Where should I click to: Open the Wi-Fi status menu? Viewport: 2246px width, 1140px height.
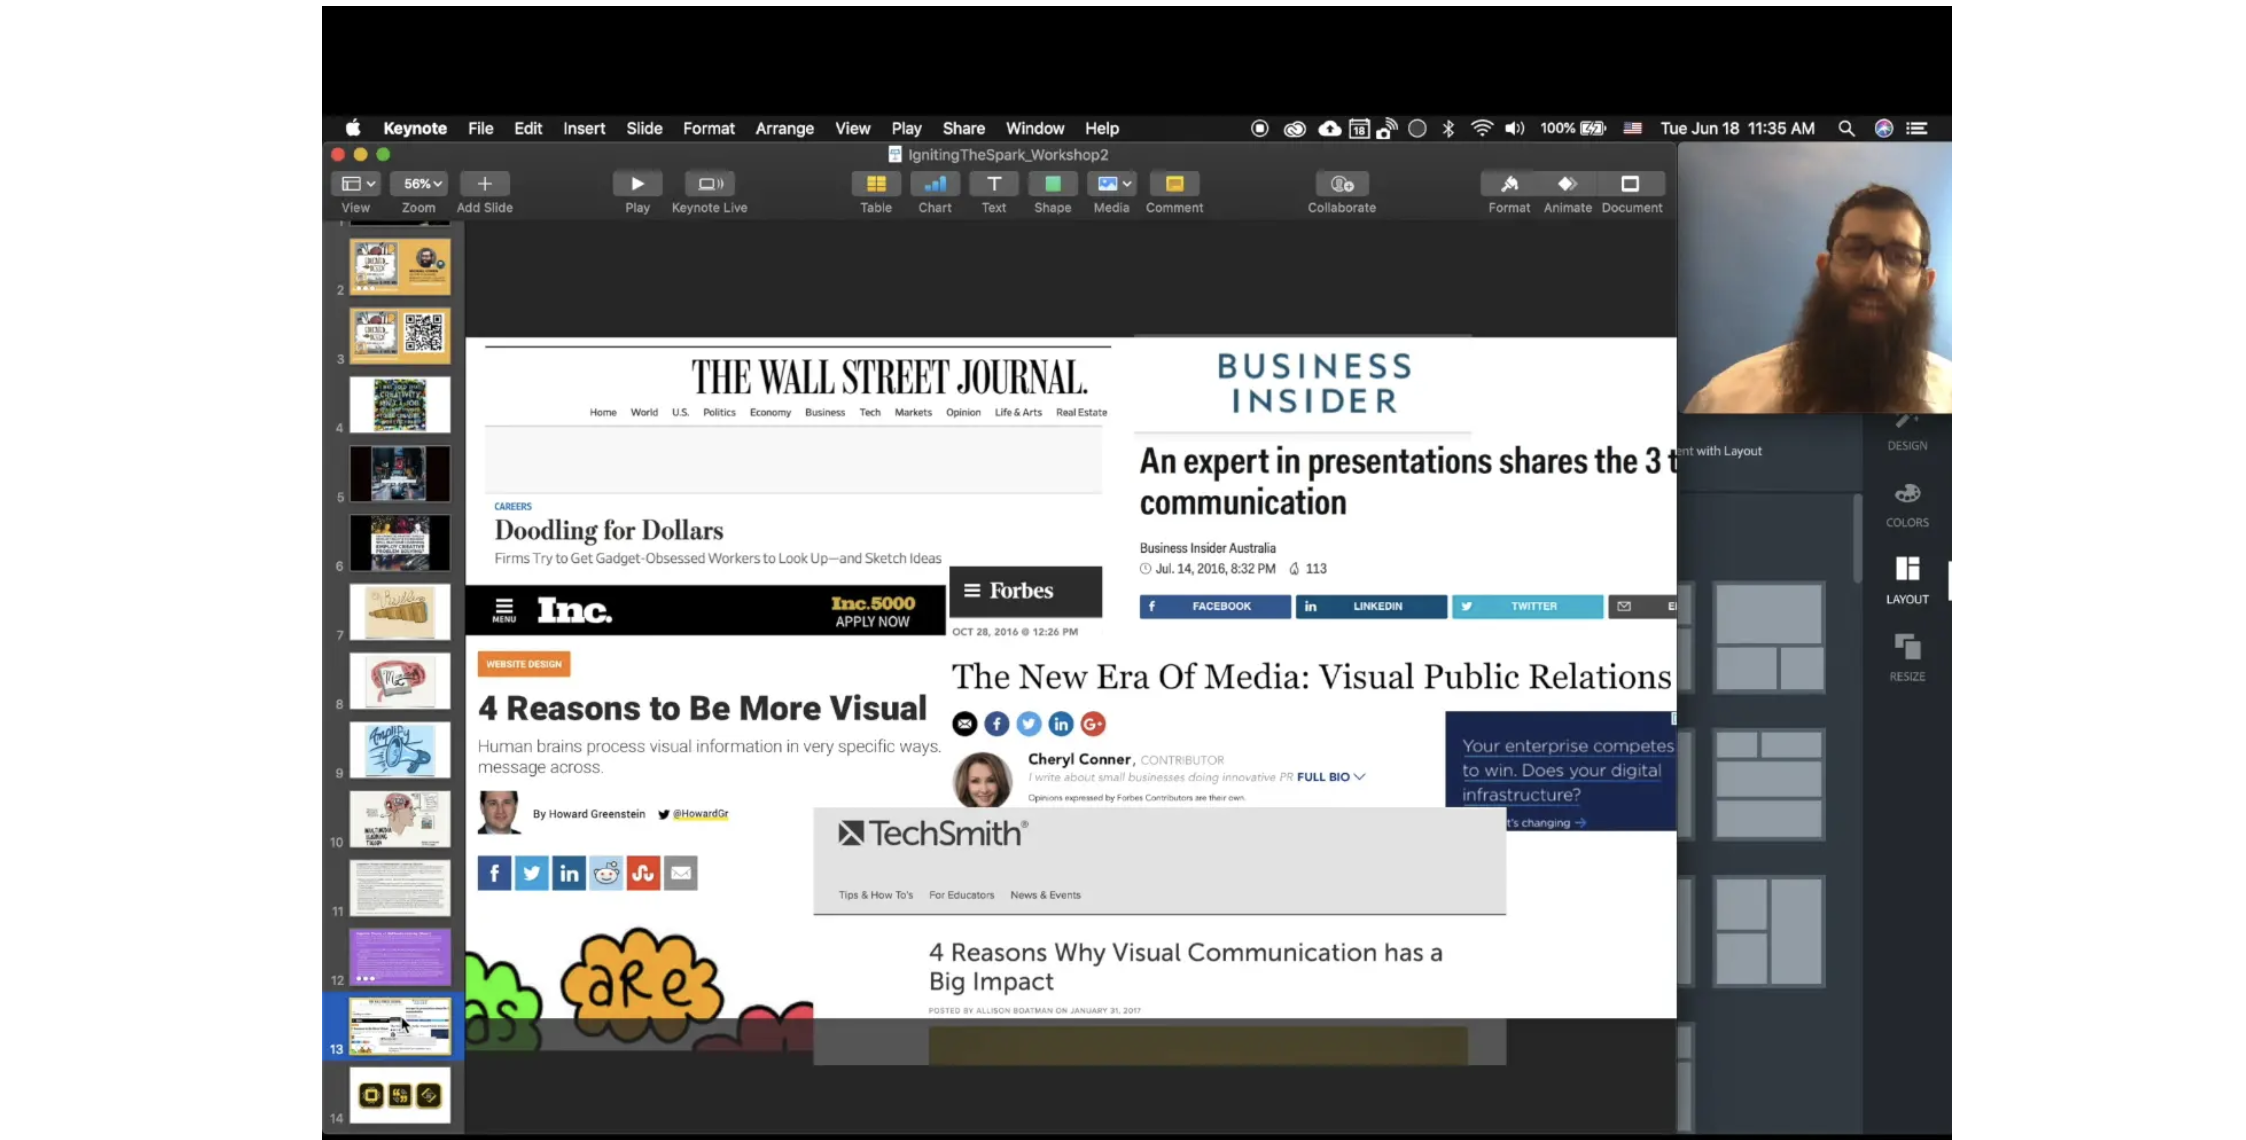point(1482,128)
